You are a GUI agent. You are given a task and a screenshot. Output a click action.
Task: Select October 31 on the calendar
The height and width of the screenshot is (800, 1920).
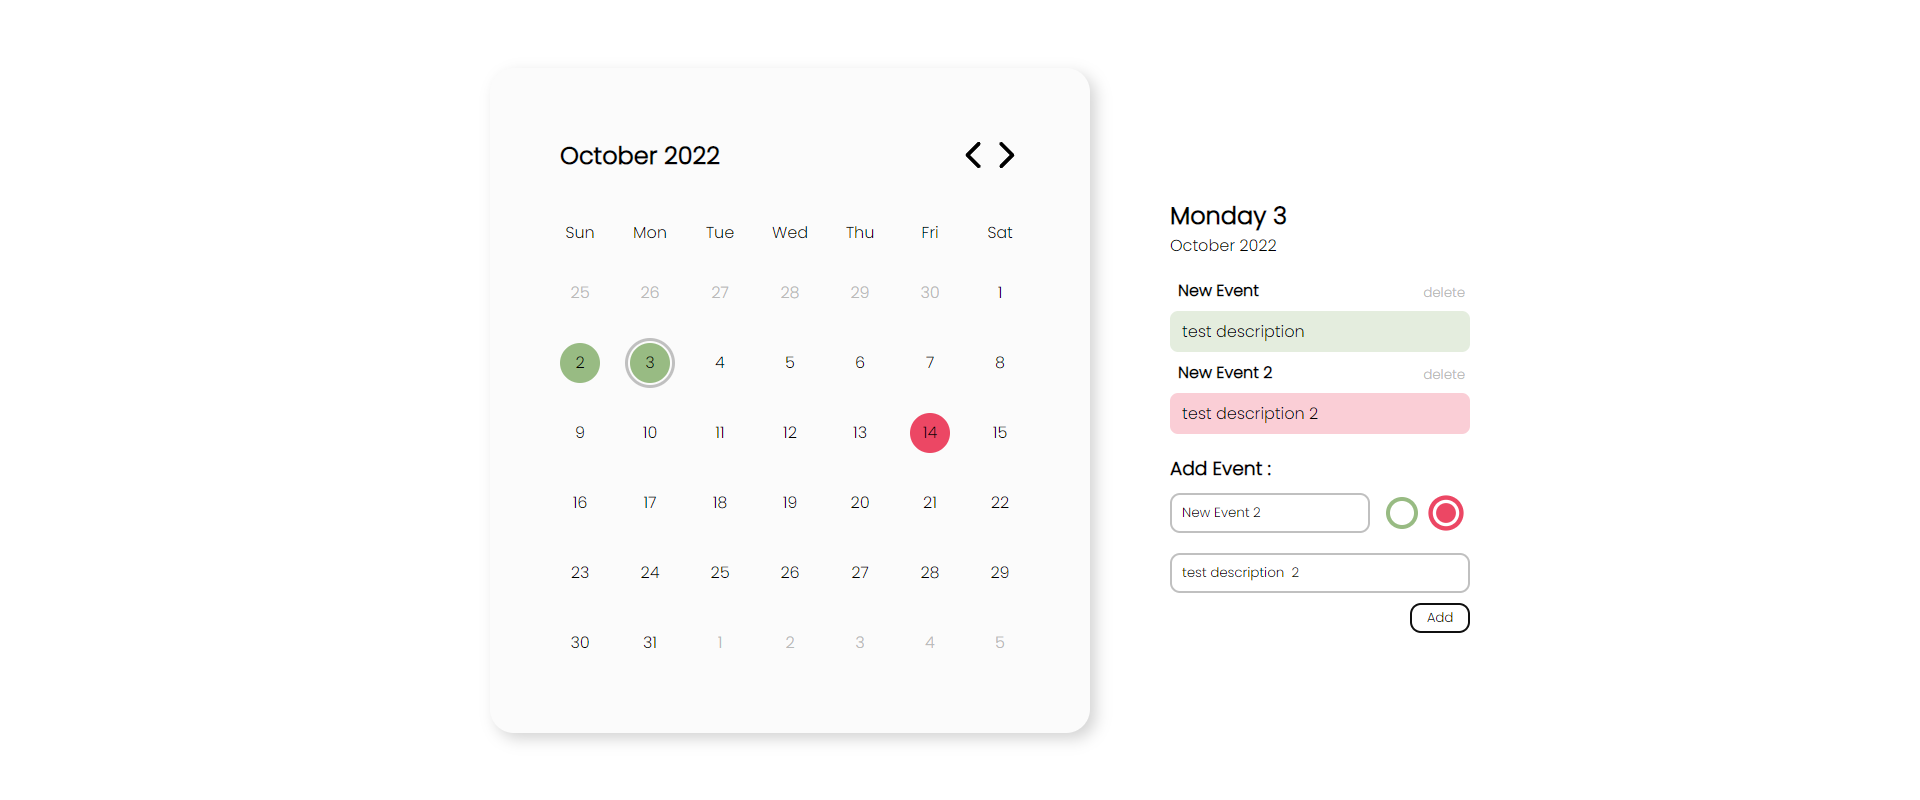650,642
